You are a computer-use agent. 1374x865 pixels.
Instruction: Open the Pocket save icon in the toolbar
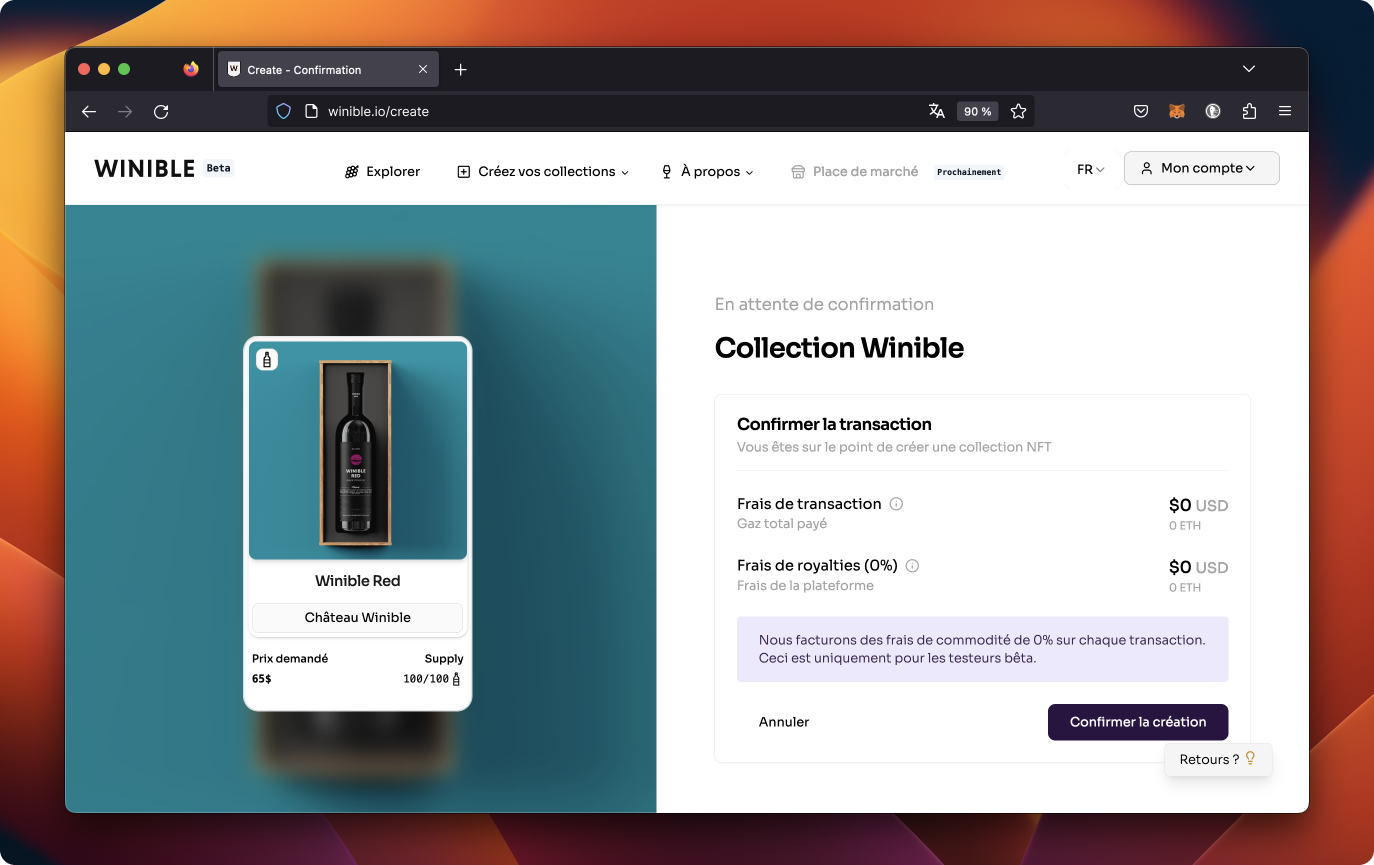tap(1140, 112)
